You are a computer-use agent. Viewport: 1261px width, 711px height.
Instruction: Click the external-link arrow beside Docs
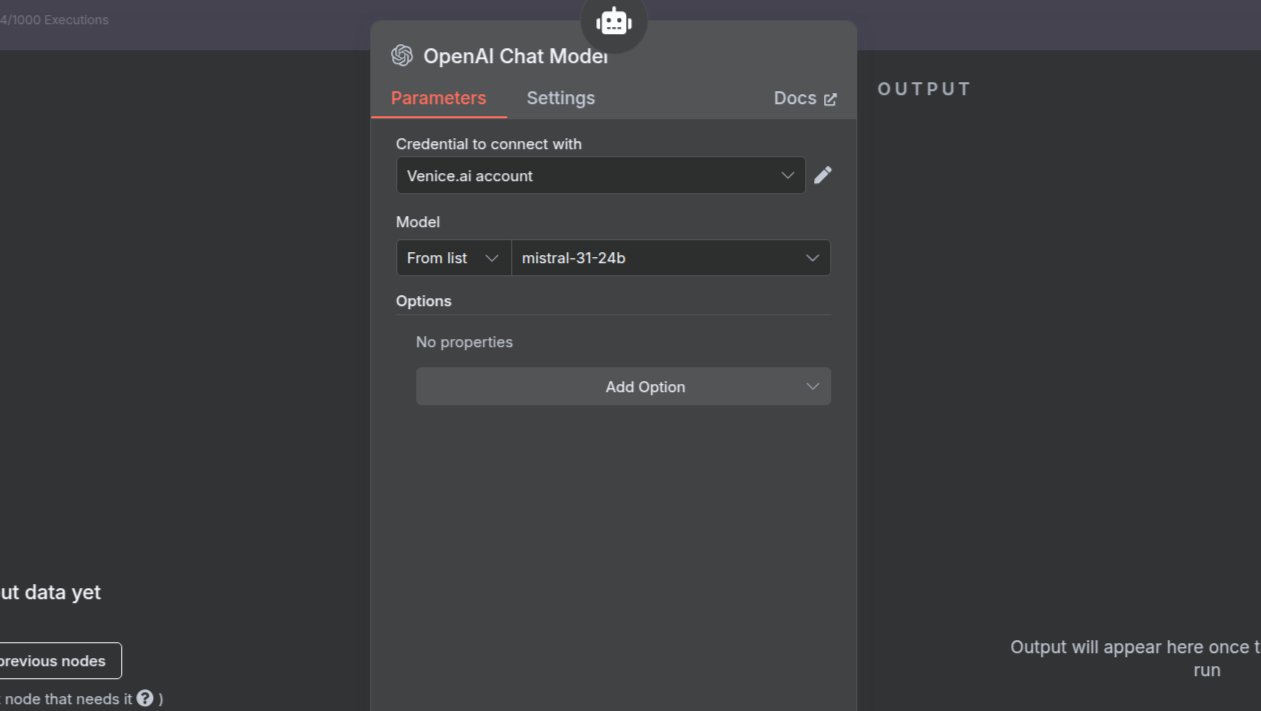[x=830, y=99]
